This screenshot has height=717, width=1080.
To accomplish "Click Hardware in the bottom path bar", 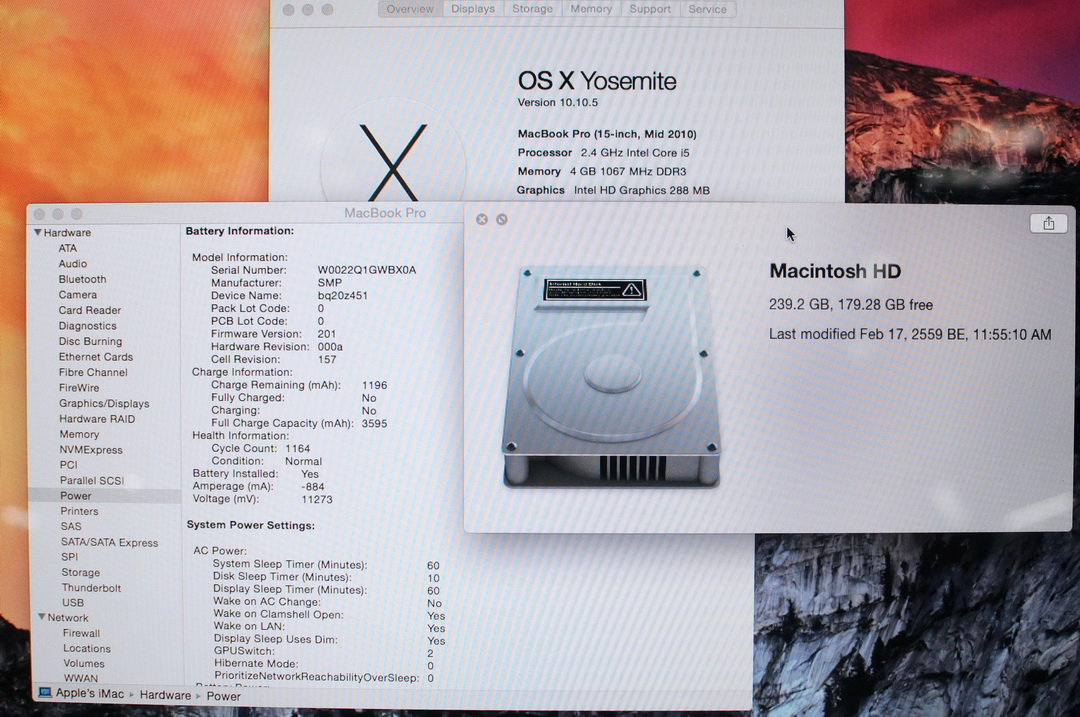I will (x=165, y=695).
